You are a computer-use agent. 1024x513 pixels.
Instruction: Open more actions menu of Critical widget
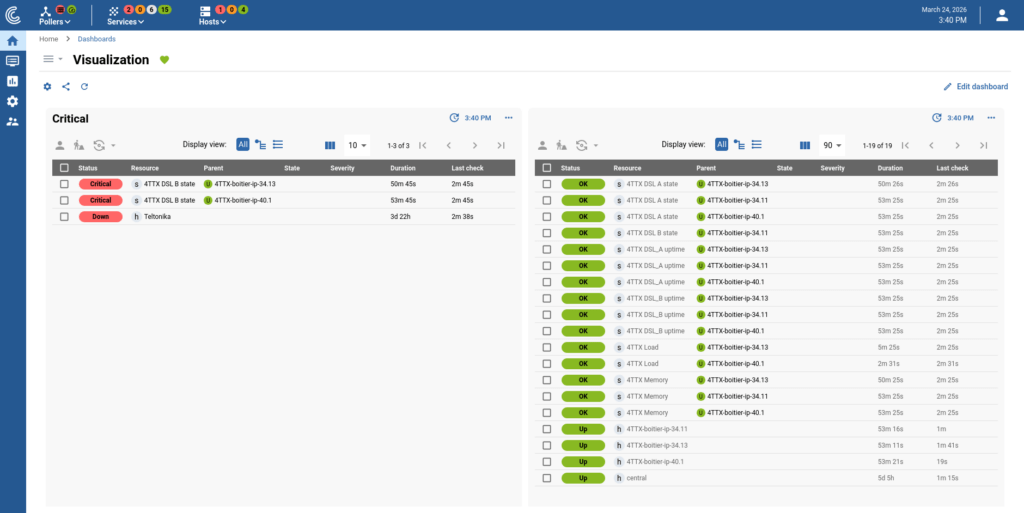pyautogui.click(x=508, y=118)
